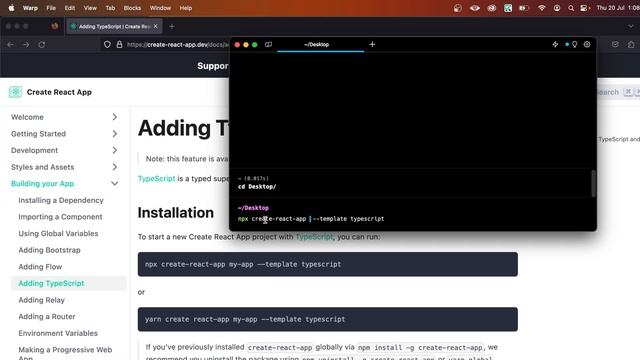This screenshot has height=360, width=640.
Task: Open Making a Progressive Web App page
Action: [65, 353]
